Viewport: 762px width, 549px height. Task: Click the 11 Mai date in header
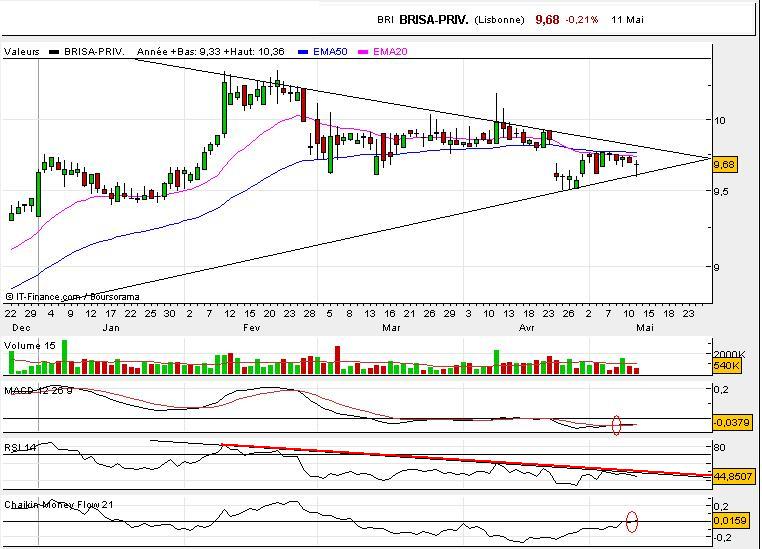(627, 20)
